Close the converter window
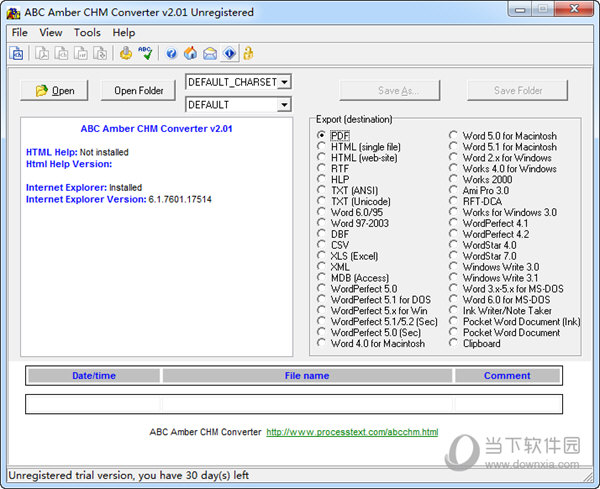Image resolution: width=600 pixels, height=489 pixels. (x=574, y=9)
